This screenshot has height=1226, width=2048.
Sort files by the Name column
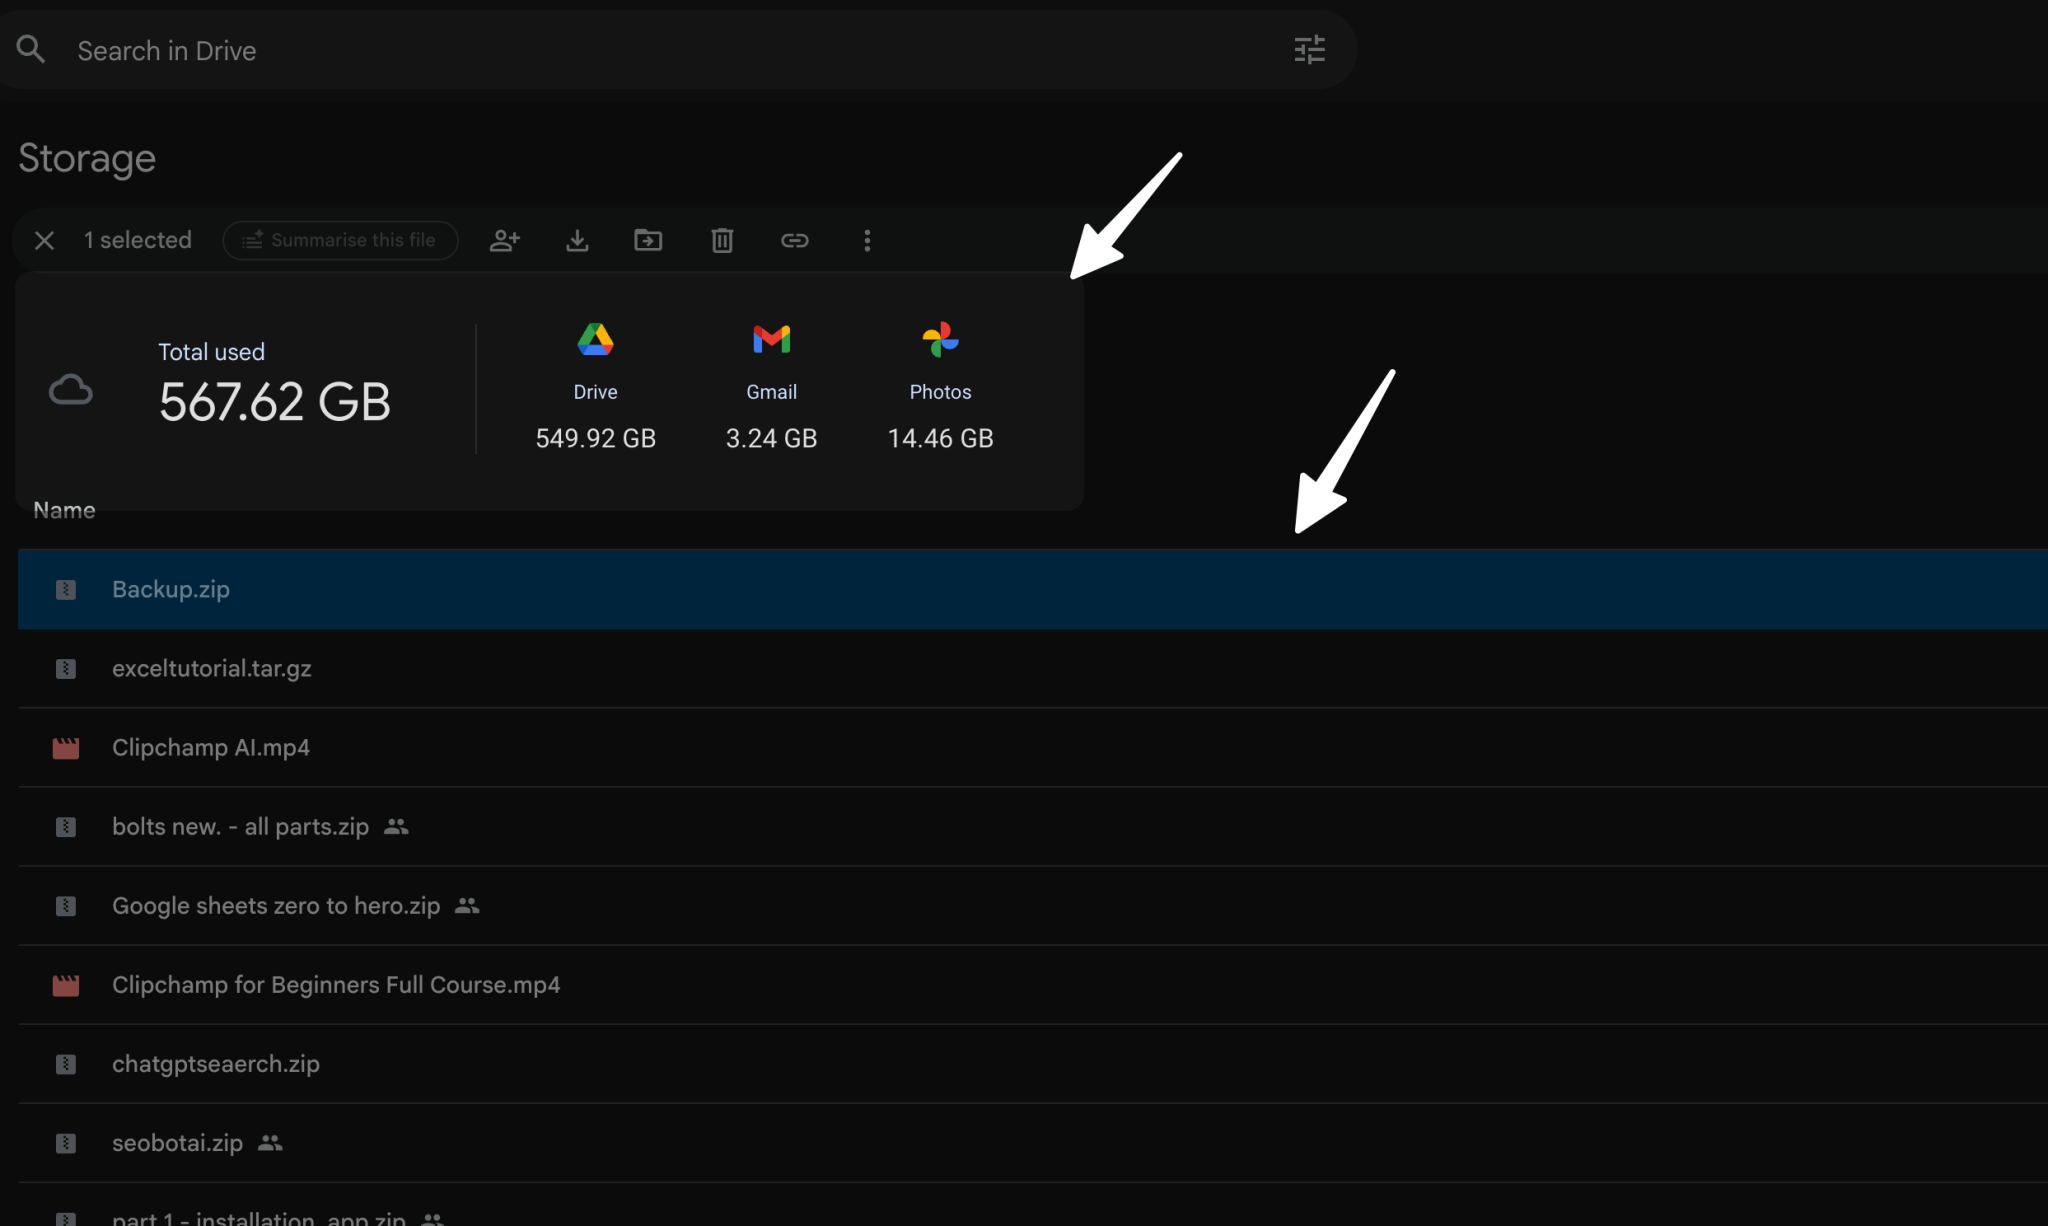63,510
